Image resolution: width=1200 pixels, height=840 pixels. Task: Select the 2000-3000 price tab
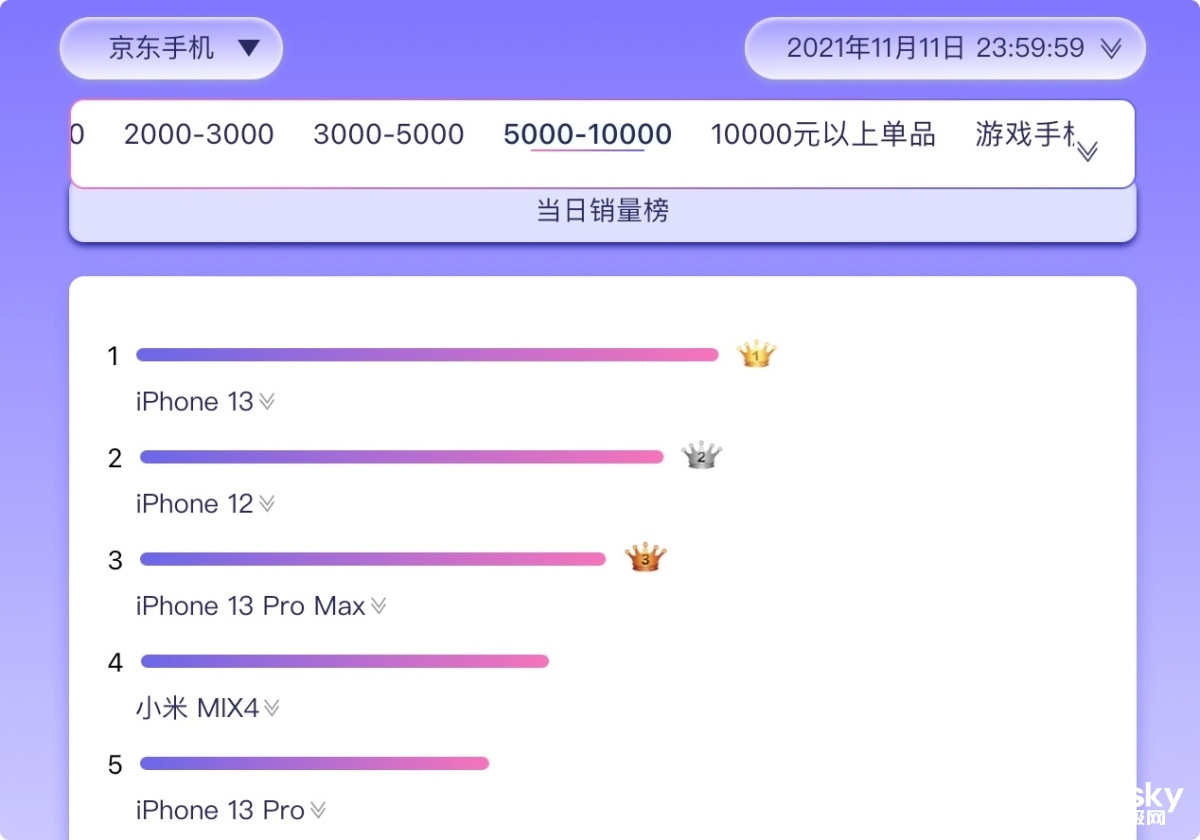(x=199, y=134)
